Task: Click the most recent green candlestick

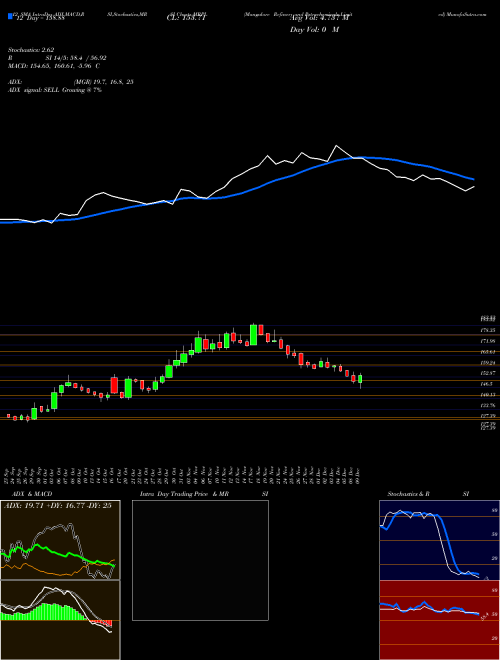Action: (x=360, y=379)
